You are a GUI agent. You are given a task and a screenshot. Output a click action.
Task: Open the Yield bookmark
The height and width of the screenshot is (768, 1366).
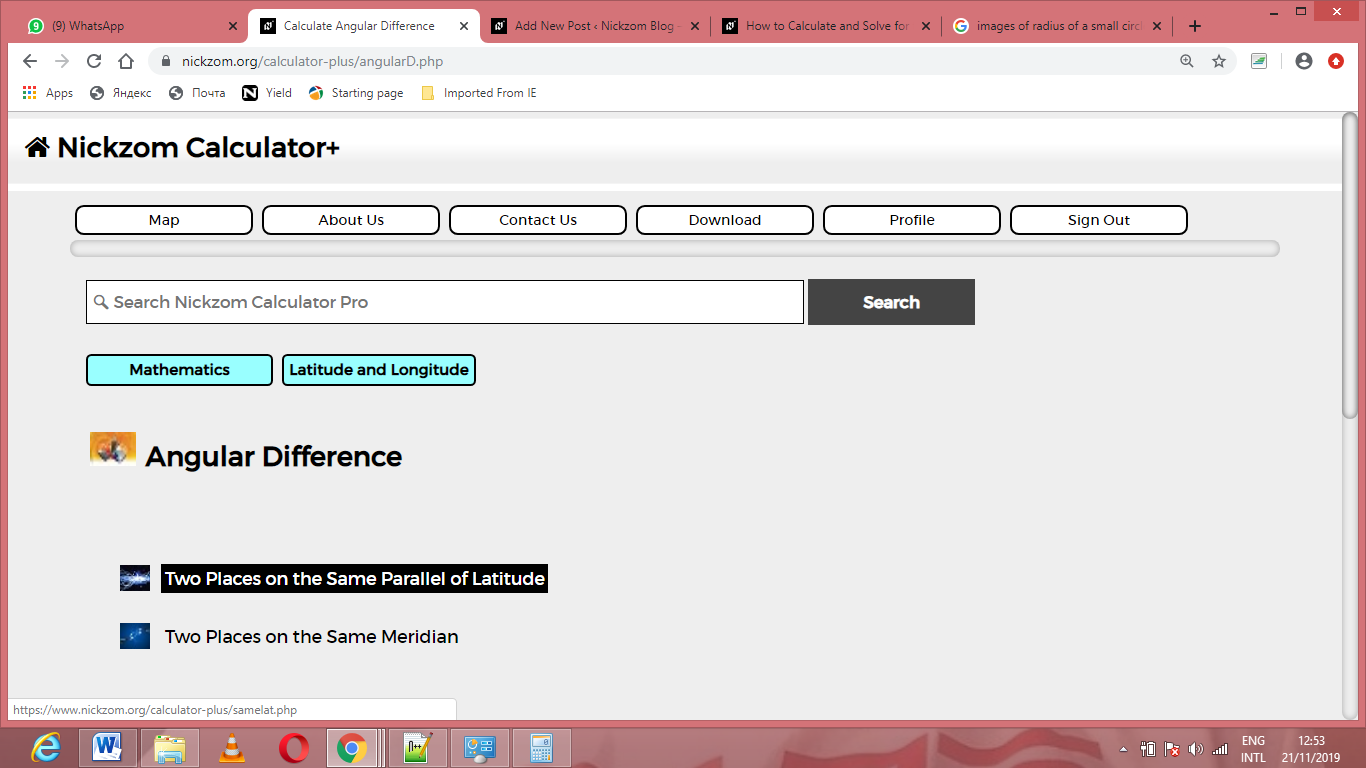267,93
